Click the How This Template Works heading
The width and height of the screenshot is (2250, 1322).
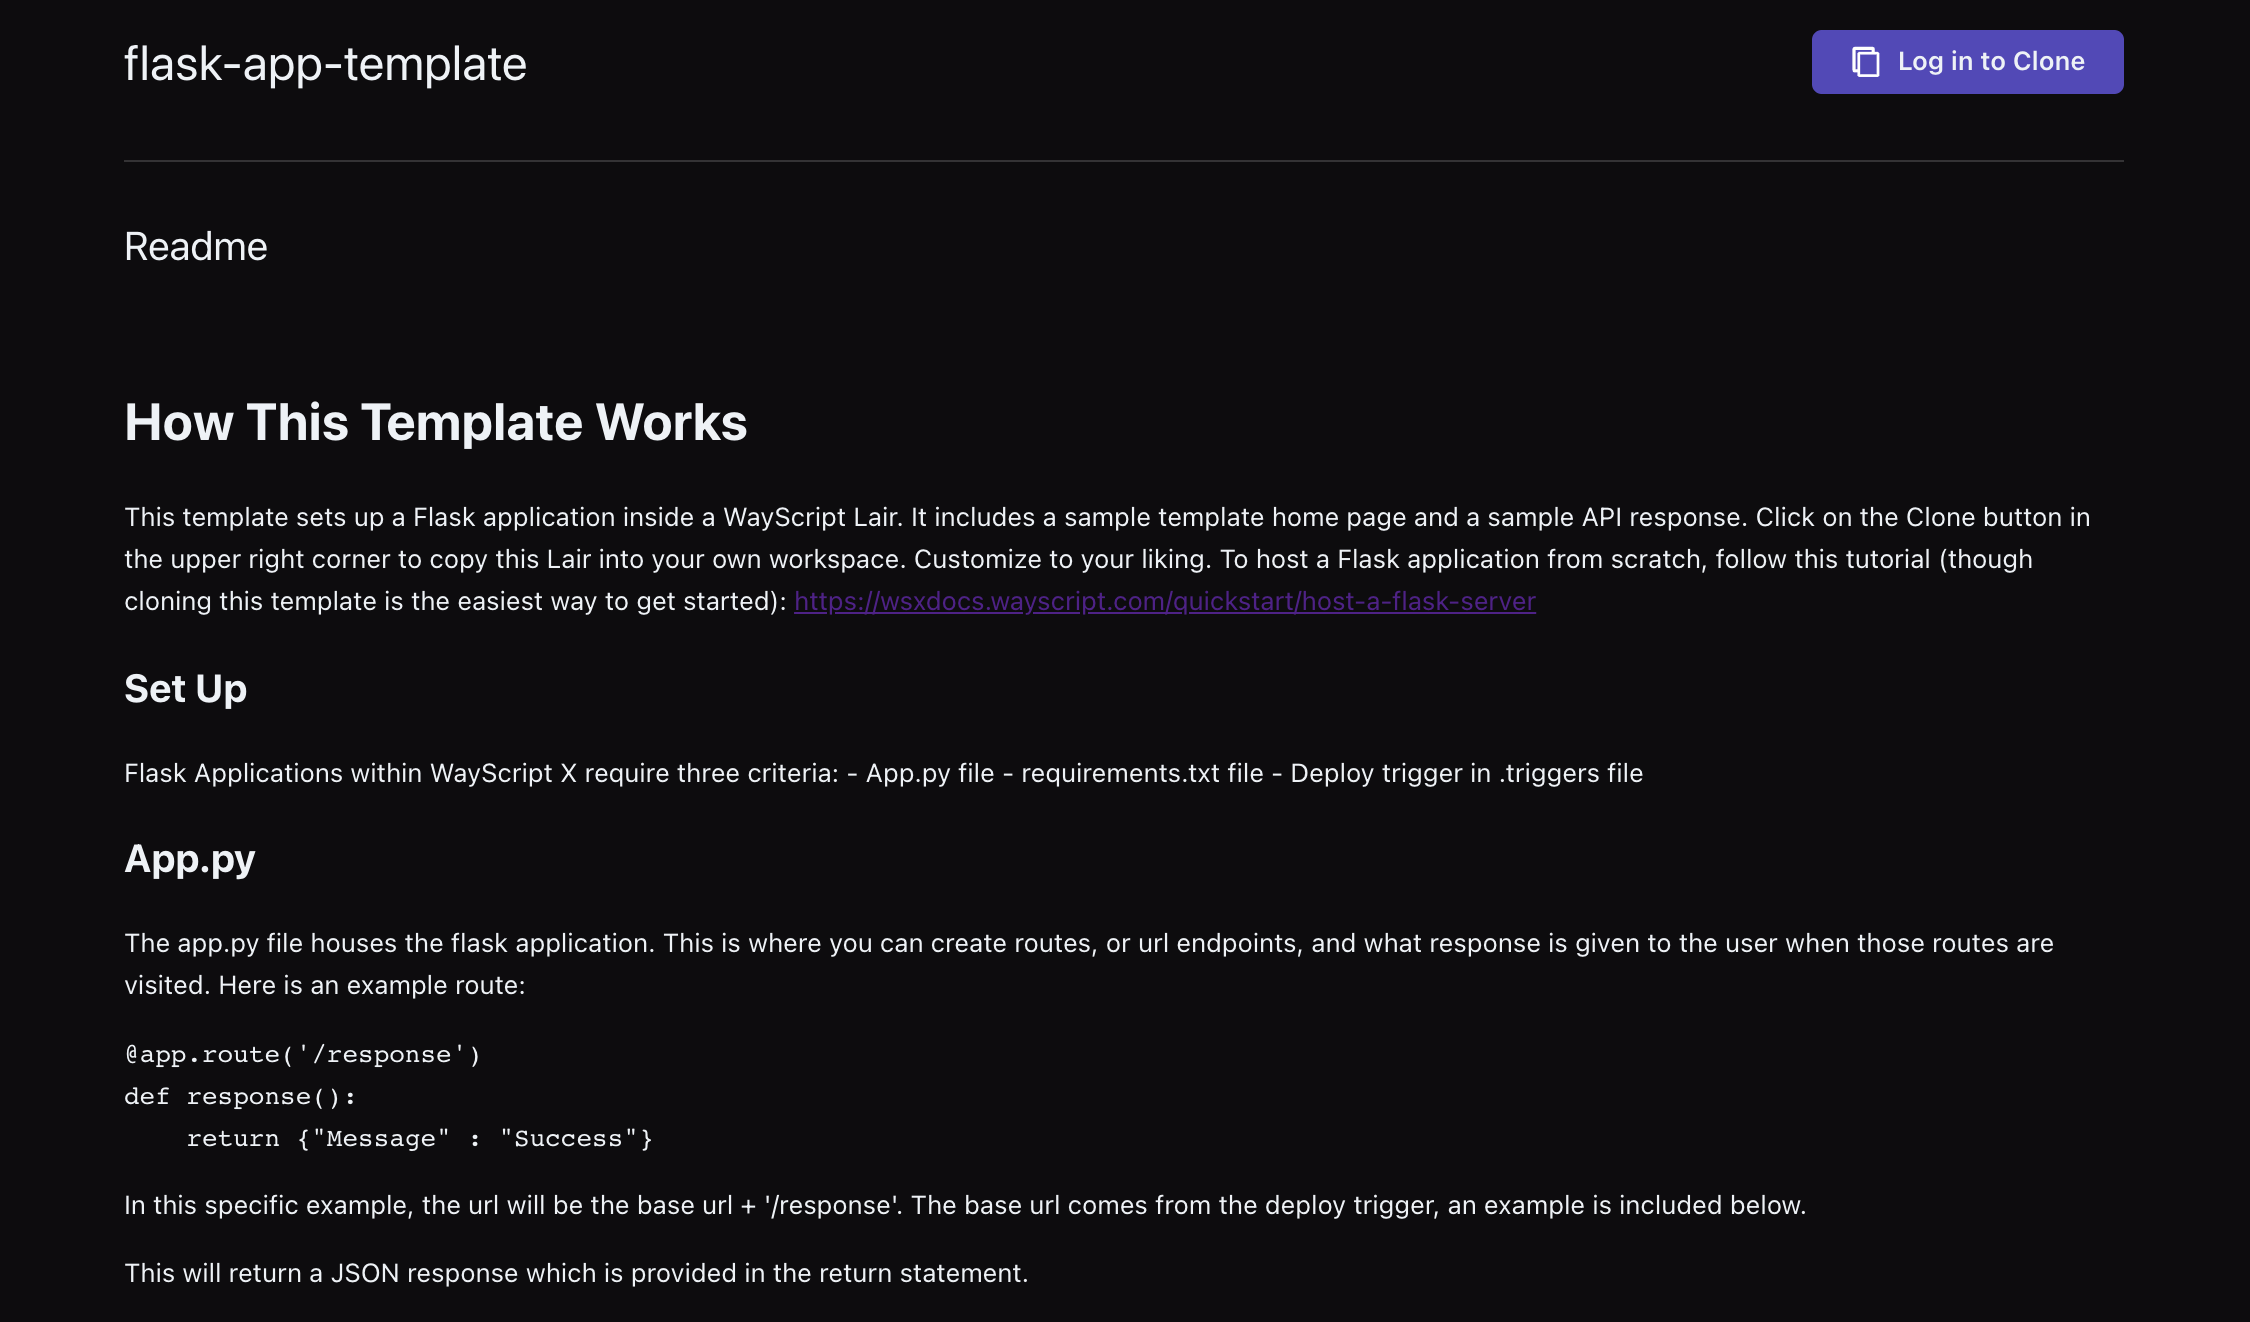pos(436,422)
